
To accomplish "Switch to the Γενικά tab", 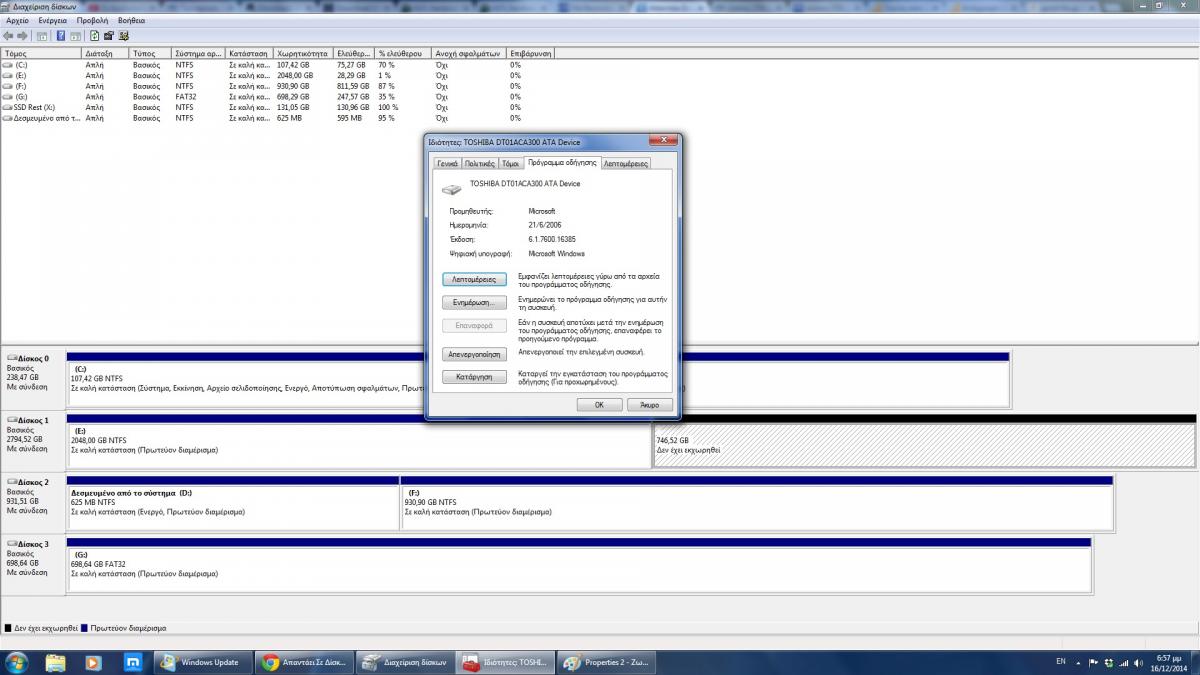I will (447, 163).
